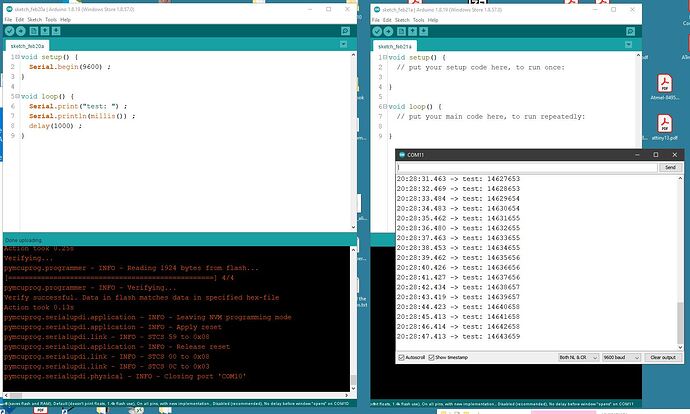This screenshot has height=414, width=690.
Task: Collapse setup() fold marker in right editor
Action: pyautogui.click(x=385, y=57)
